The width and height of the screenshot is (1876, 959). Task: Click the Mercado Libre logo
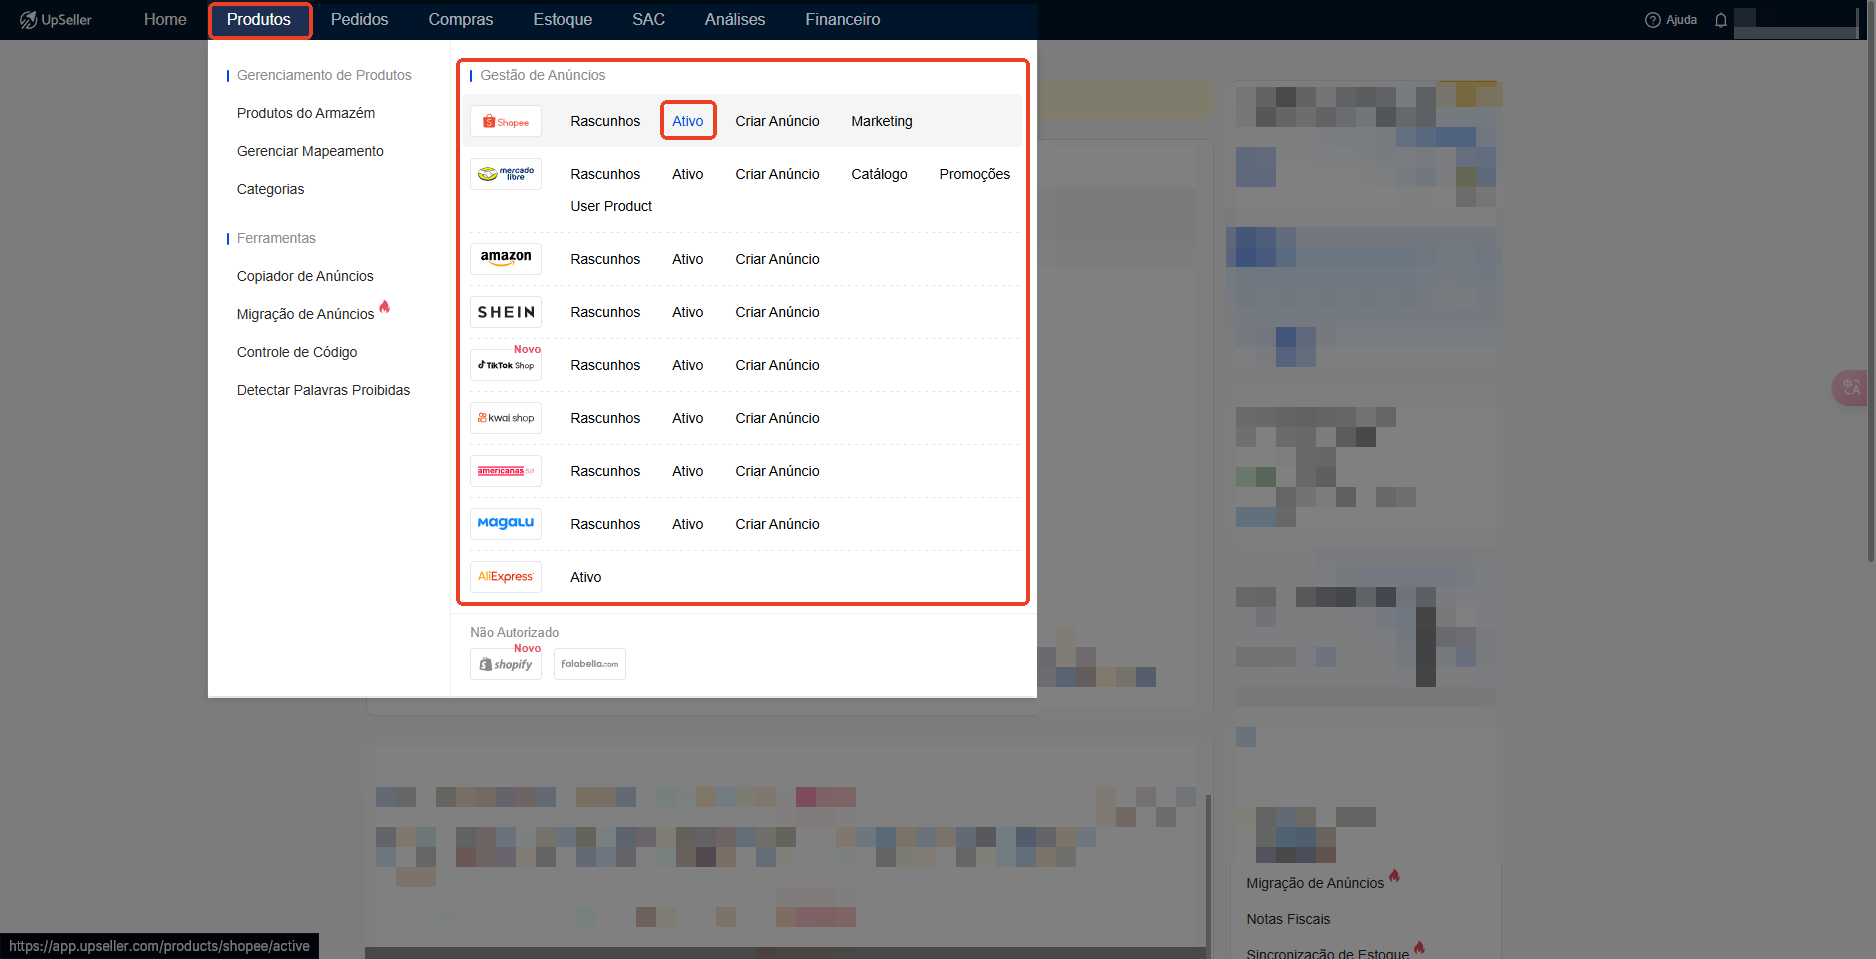tap(506, 174)
